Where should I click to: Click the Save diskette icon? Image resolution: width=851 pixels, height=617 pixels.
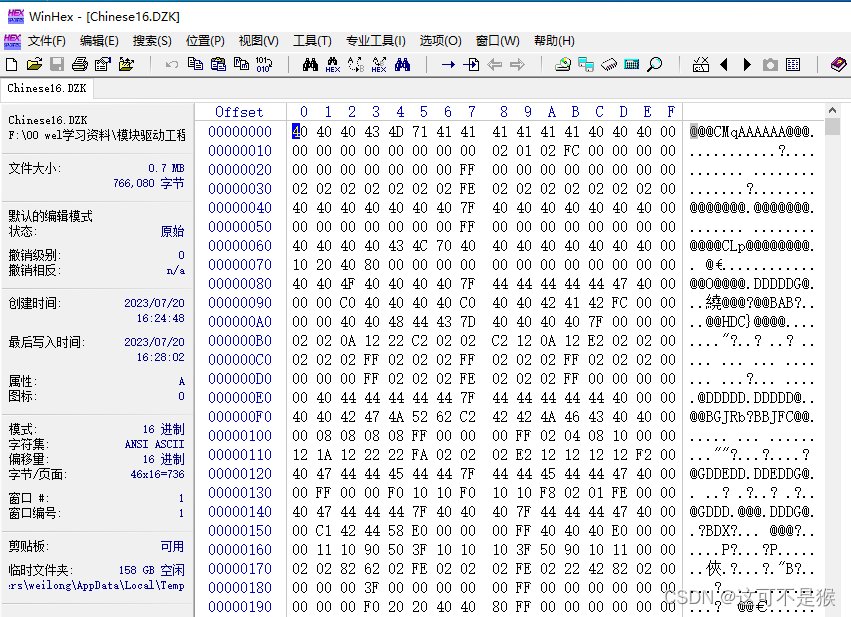[x=57, y=65]
